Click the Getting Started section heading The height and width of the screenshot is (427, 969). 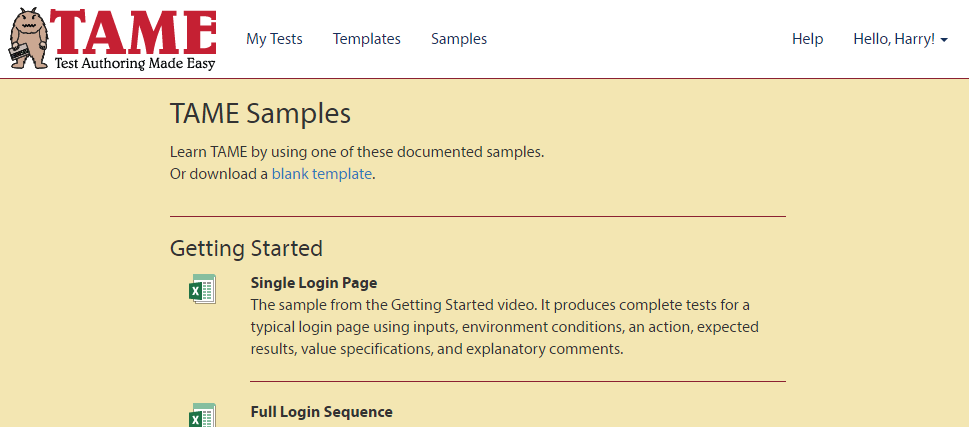[246, 248]
